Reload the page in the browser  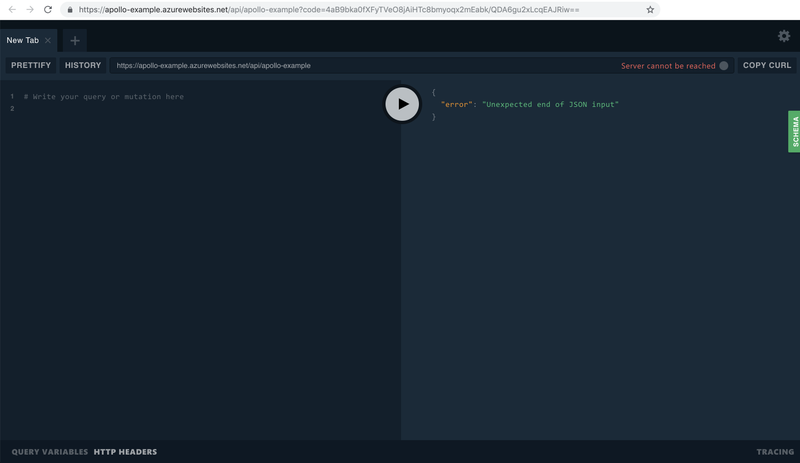point(47,9)
